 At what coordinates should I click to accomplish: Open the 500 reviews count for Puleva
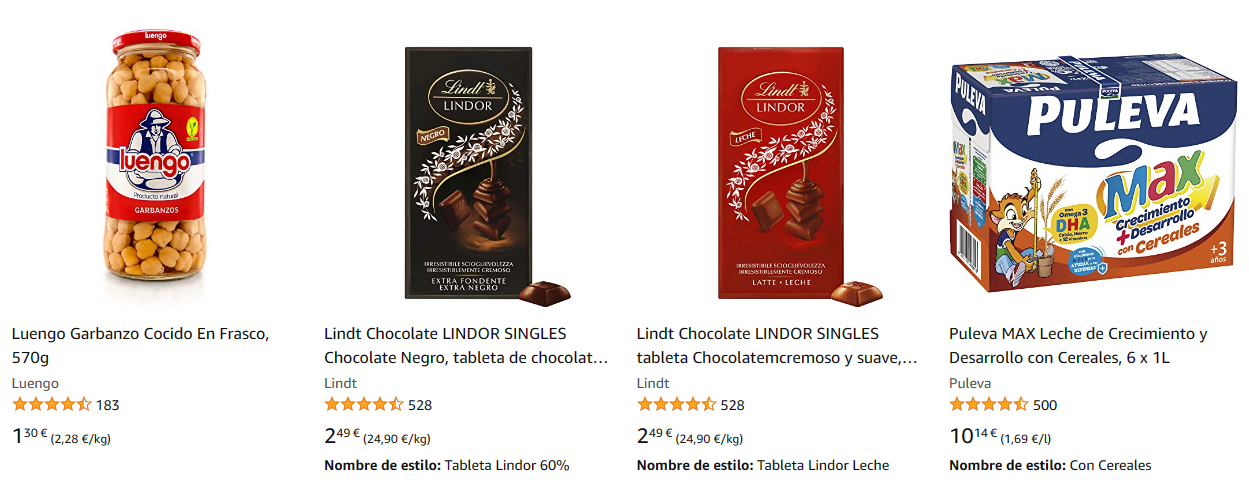(x=1045, y=405)
